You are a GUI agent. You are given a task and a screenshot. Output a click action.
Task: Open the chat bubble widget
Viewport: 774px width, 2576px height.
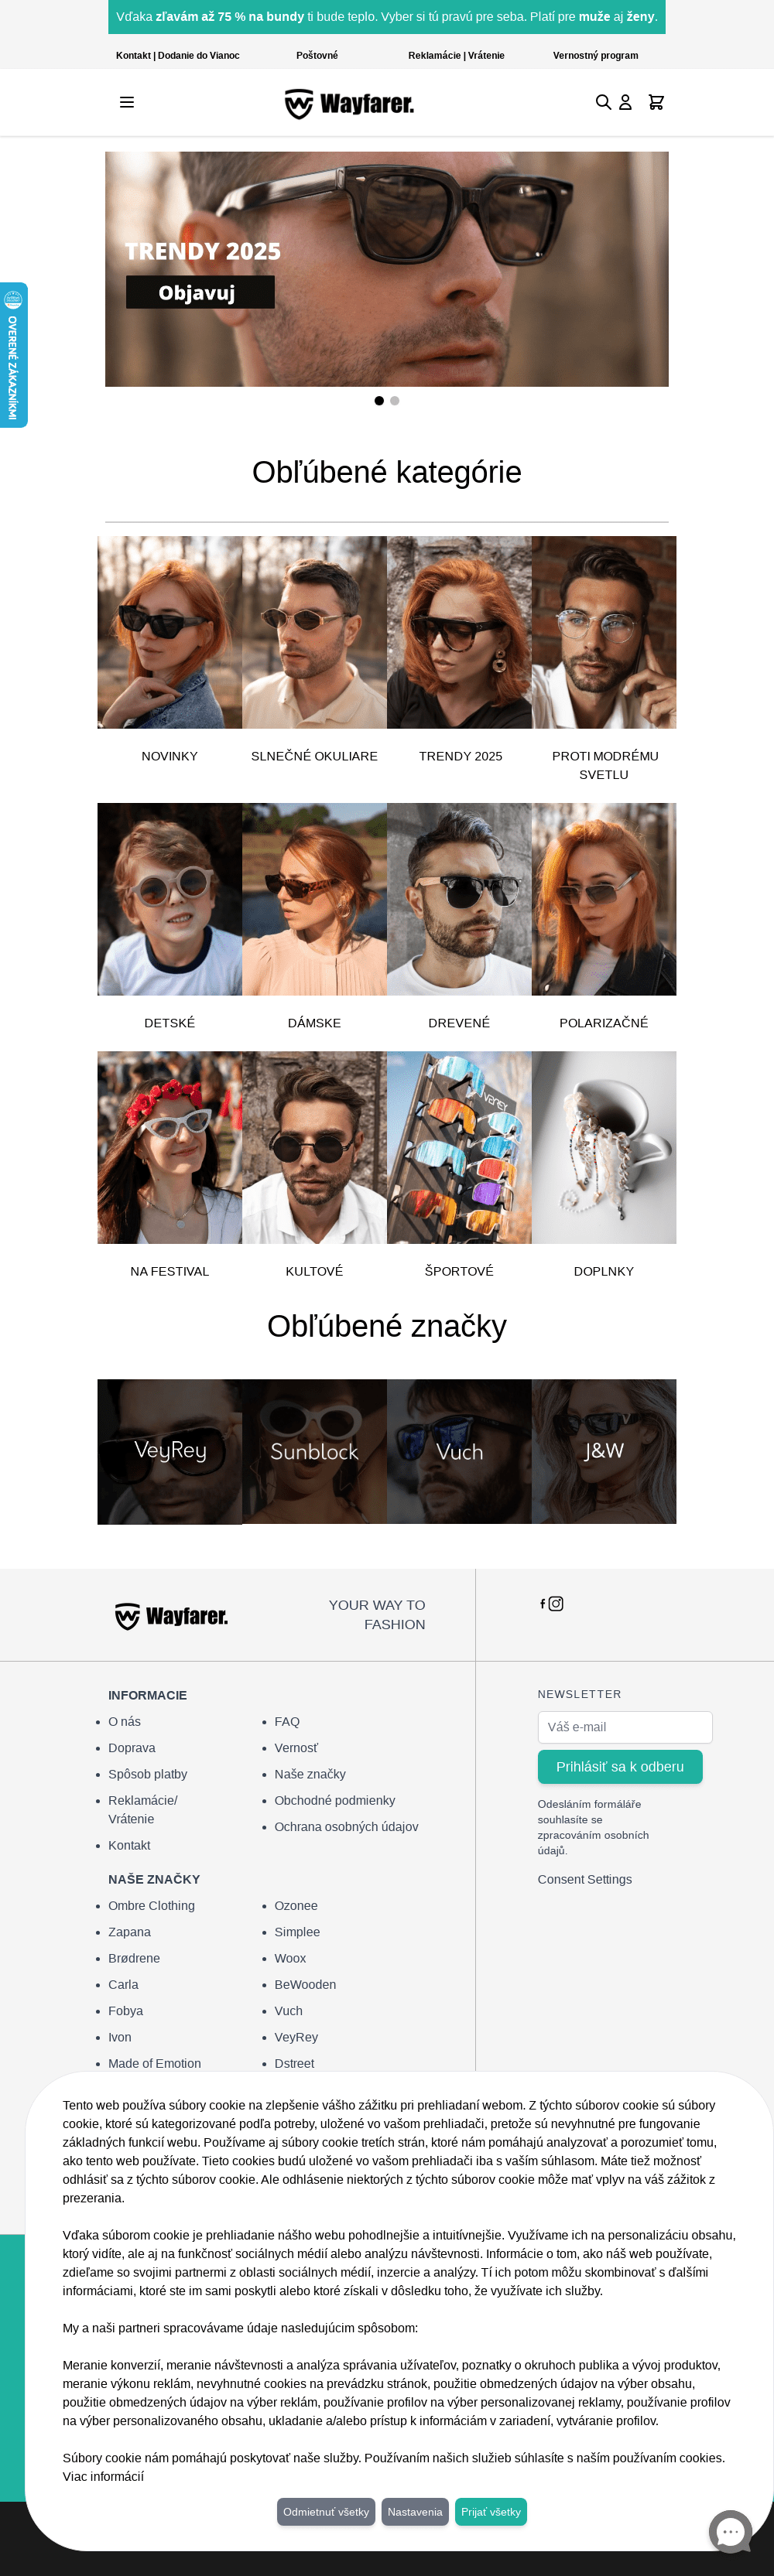click(x=730, y=2532)
